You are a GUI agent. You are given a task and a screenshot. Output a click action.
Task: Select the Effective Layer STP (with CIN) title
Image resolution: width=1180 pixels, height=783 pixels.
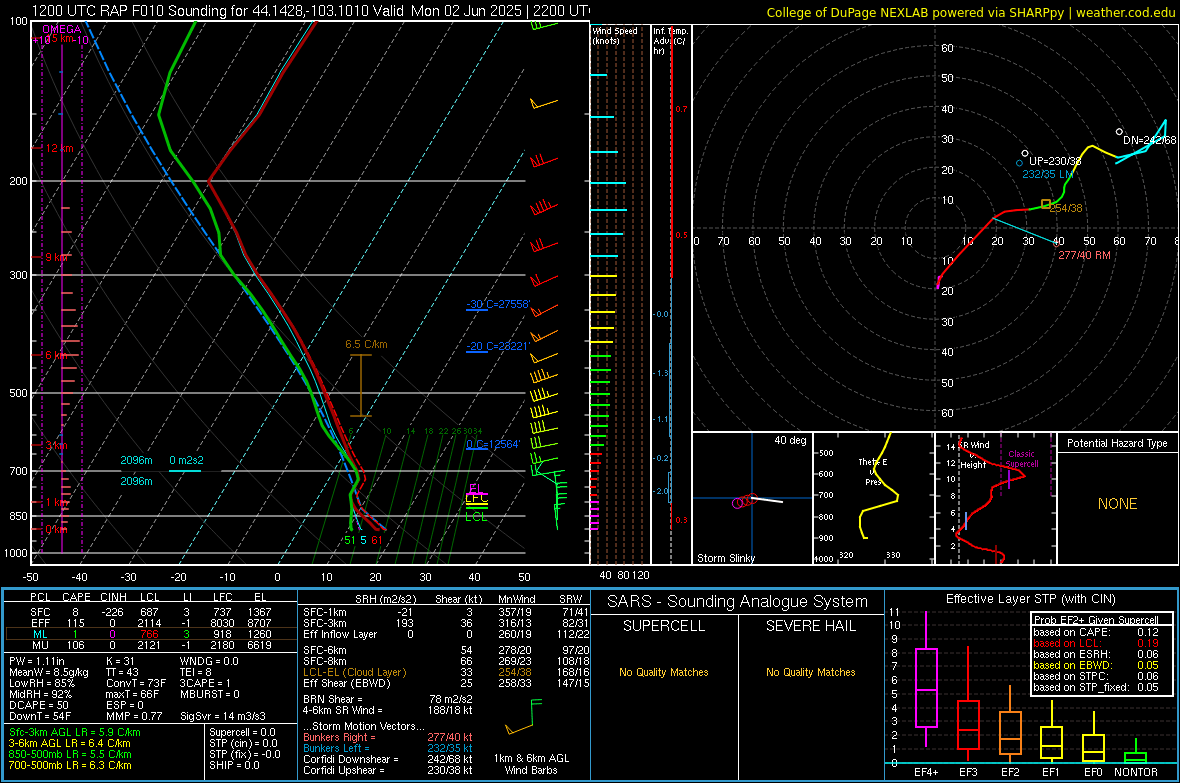point(1031,599)
